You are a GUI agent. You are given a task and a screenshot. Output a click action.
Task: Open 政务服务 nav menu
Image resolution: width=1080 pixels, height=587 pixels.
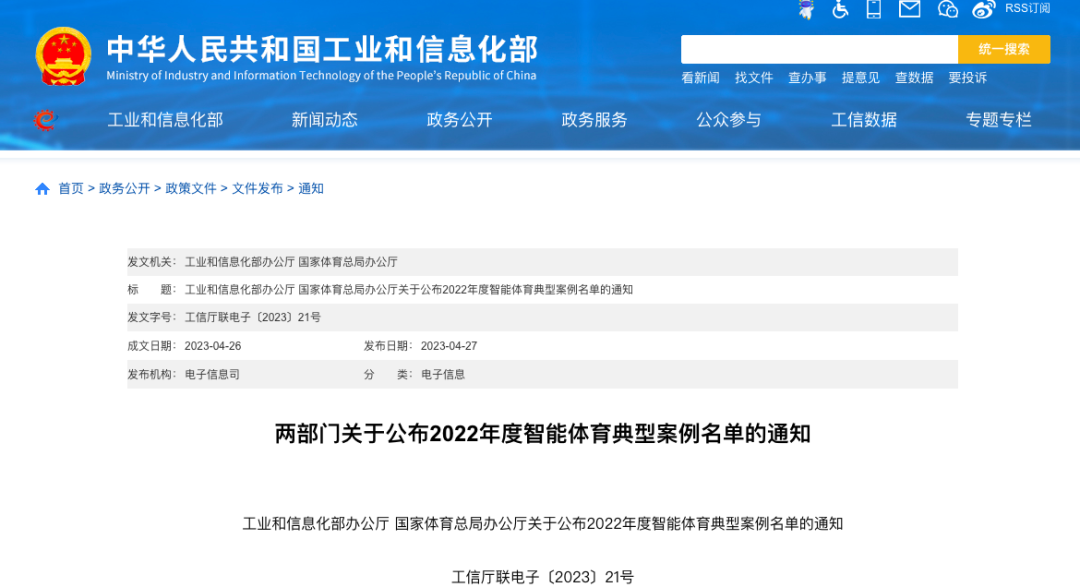(594, 120)
